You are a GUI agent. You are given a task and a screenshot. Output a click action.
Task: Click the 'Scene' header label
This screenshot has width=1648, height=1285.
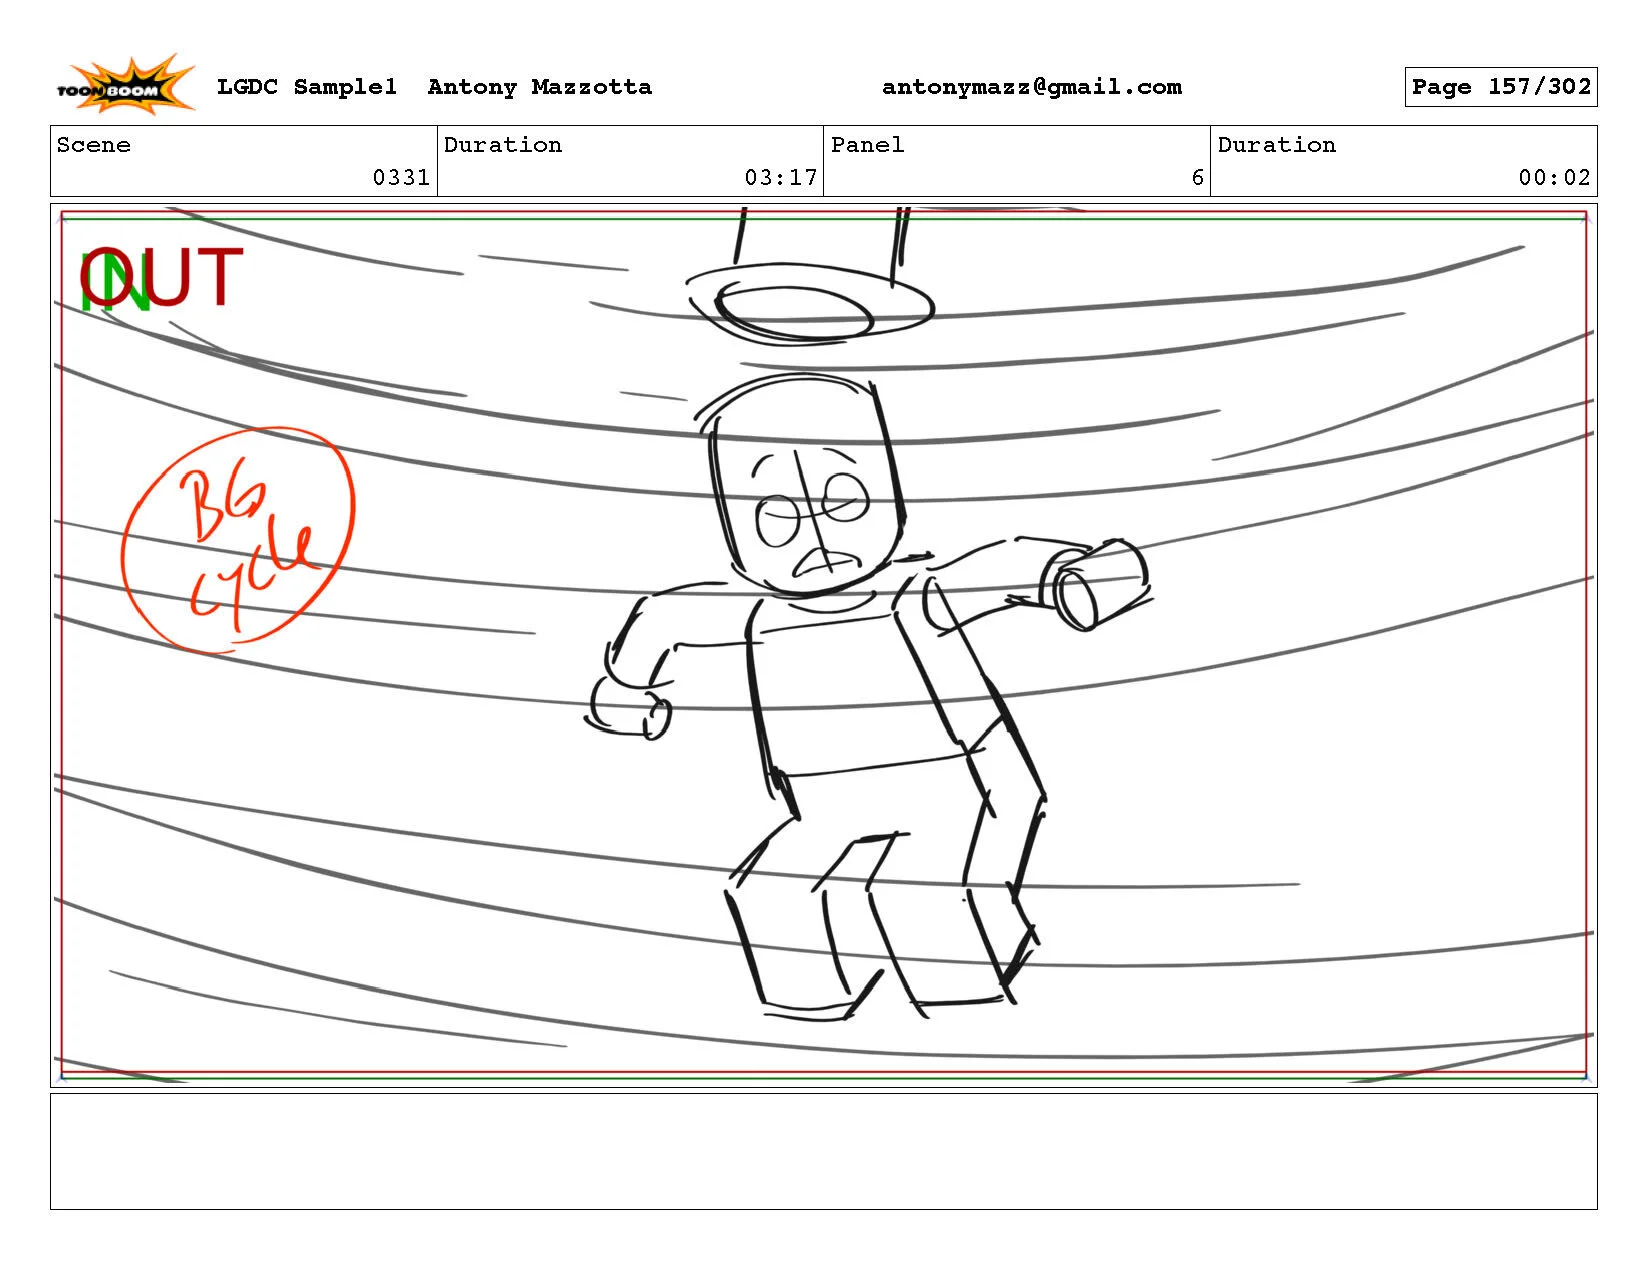pos(94,145)
